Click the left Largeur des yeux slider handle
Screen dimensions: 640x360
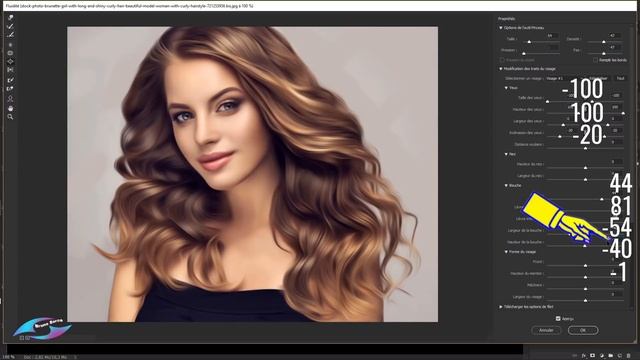tap(564, 124)
